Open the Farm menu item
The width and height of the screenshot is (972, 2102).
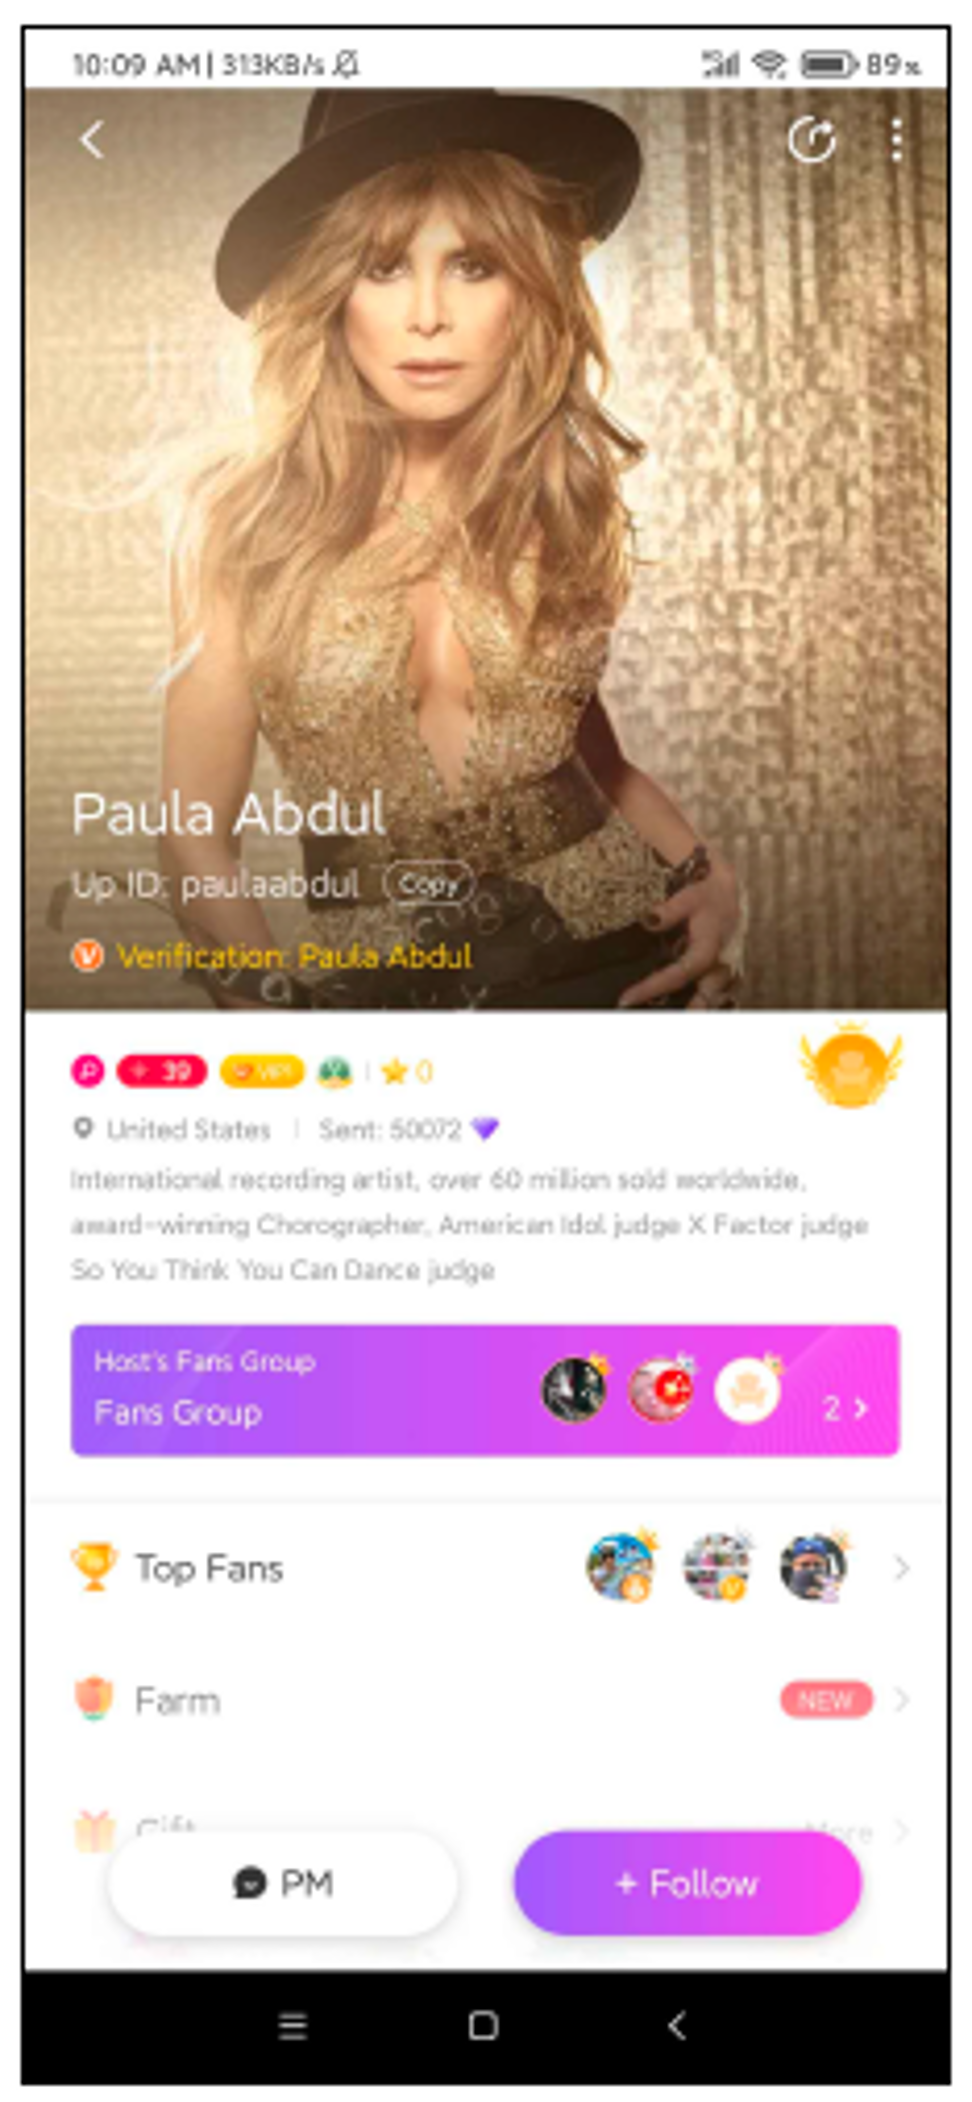[x=485, y=1699]
